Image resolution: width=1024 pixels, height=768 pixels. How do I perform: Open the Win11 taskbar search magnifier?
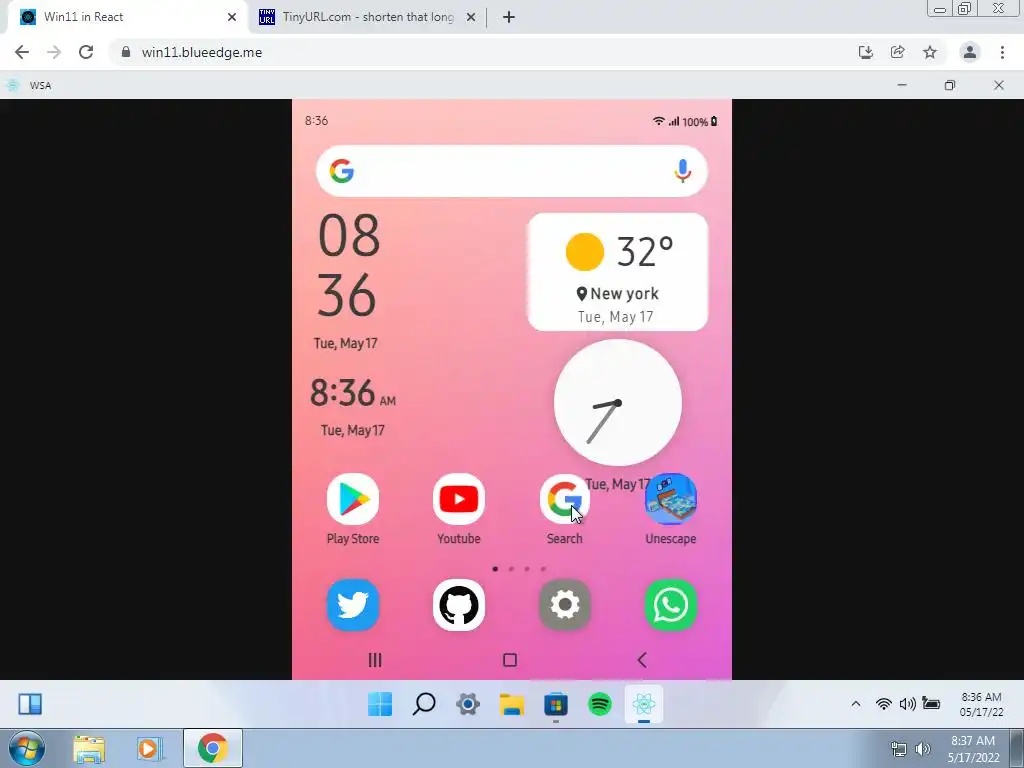click(x=424, y=704)
